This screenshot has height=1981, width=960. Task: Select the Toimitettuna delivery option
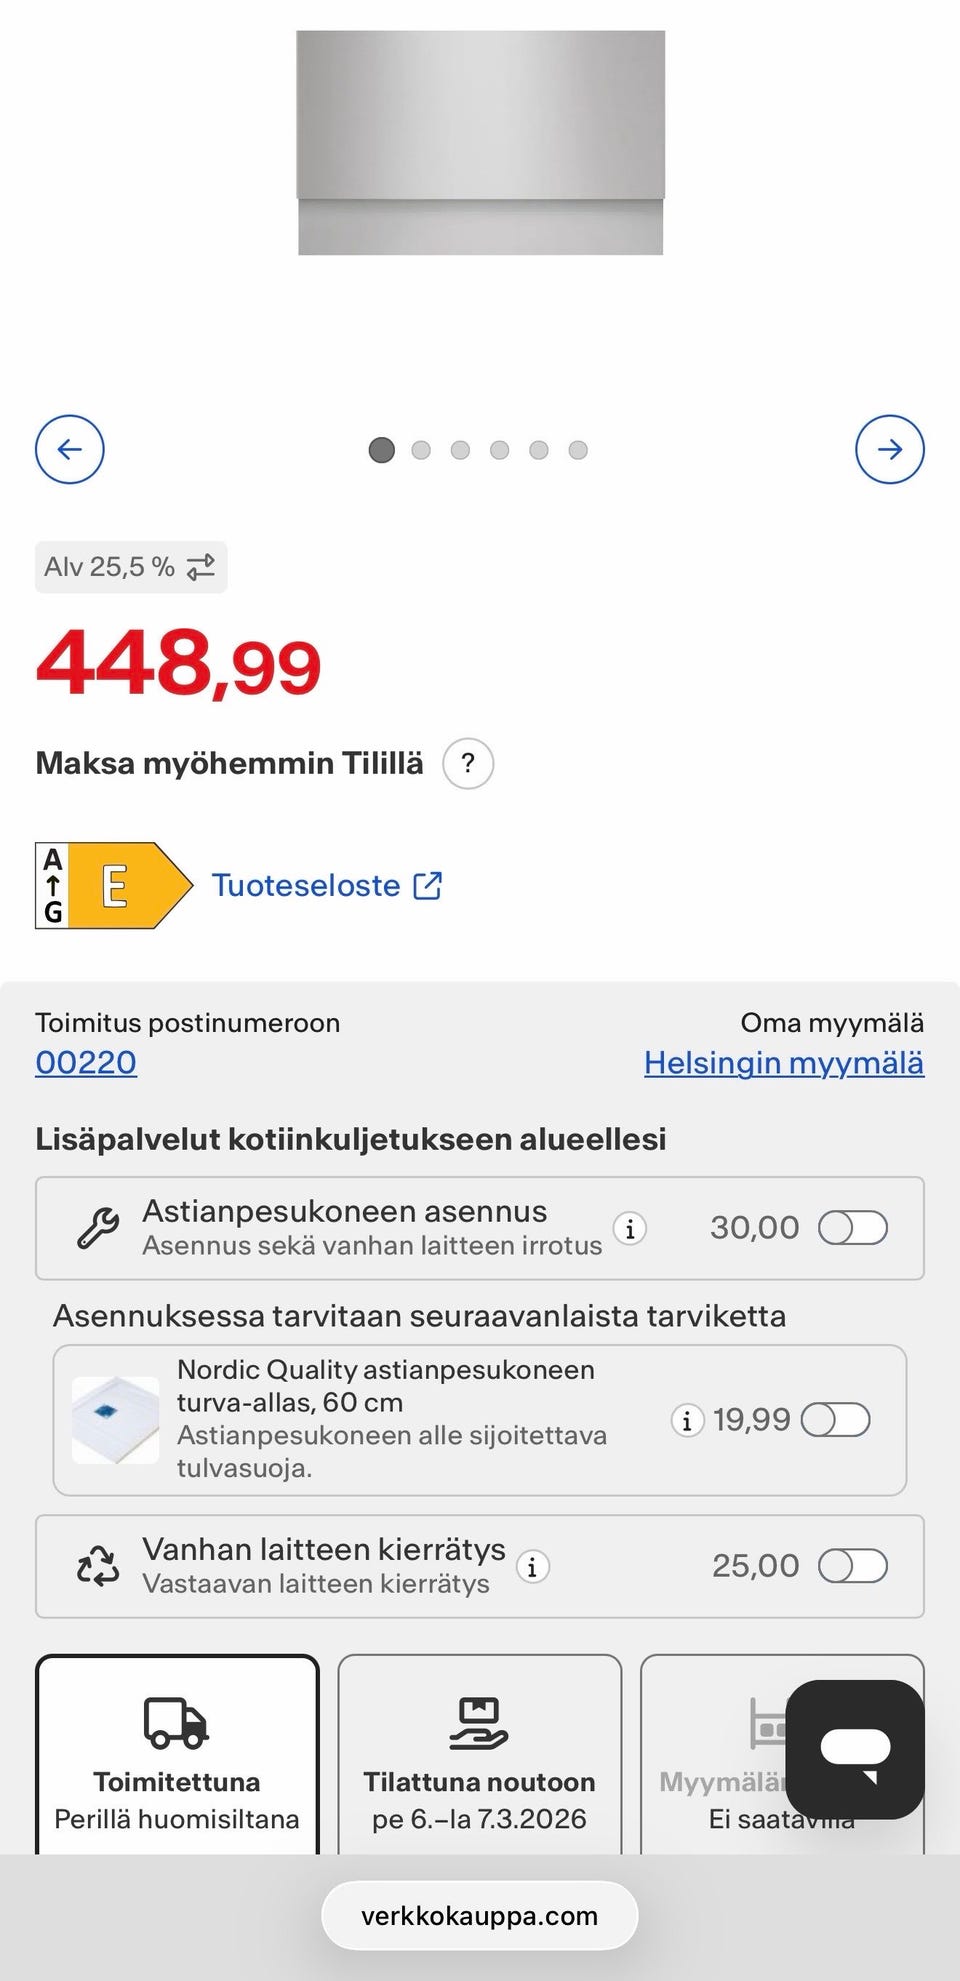coord(177,1760)
